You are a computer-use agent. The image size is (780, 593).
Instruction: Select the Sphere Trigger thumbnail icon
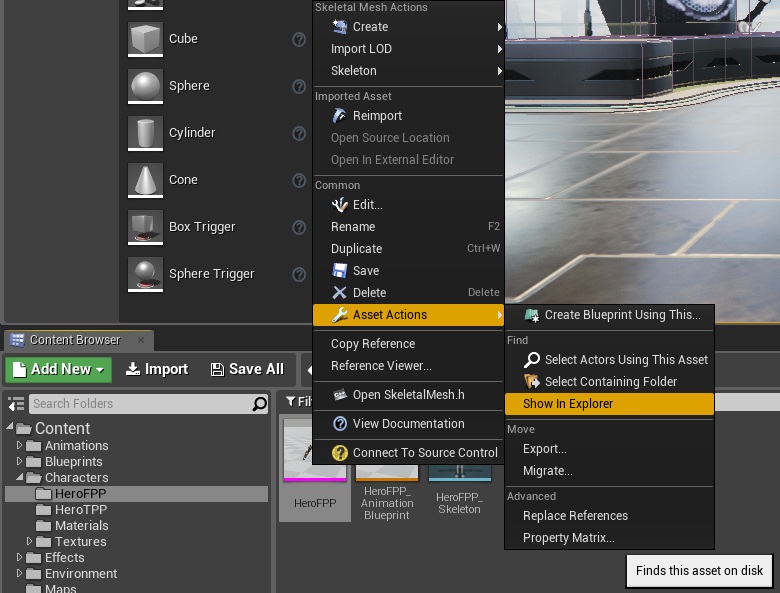145,274
